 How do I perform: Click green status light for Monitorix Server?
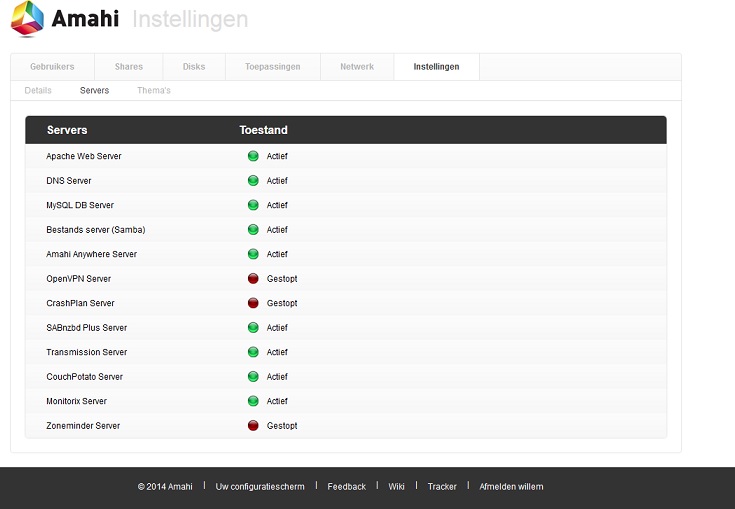(x=253, y=401)
